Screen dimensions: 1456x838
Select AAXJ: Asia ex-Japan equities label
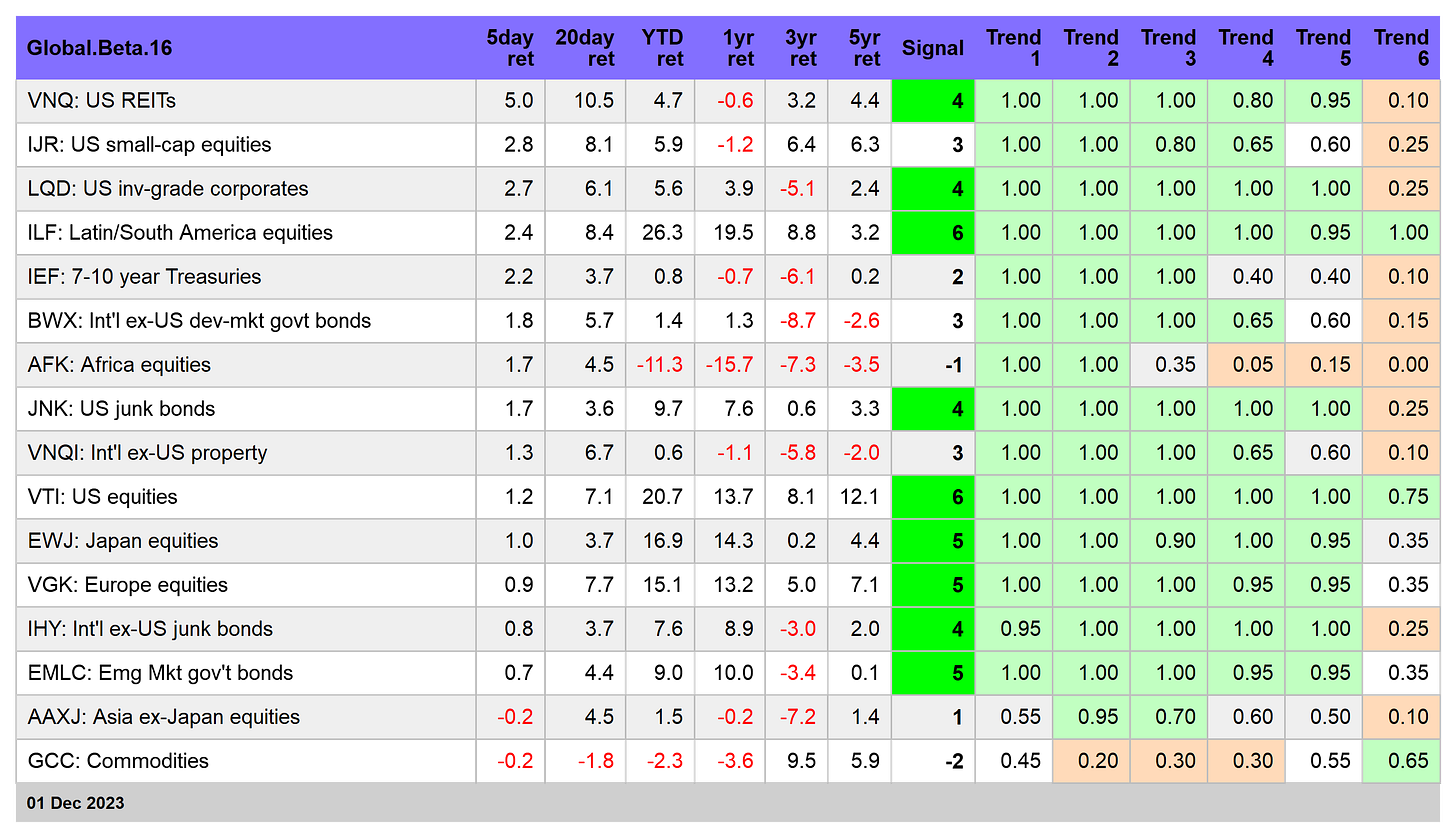[164, 717]
